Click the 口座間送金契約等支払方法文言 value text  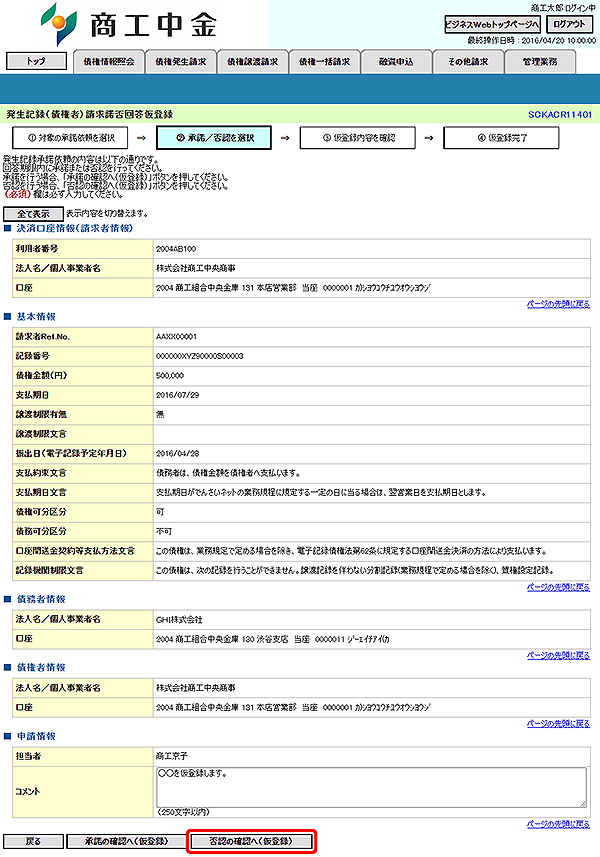coord(351,551)
